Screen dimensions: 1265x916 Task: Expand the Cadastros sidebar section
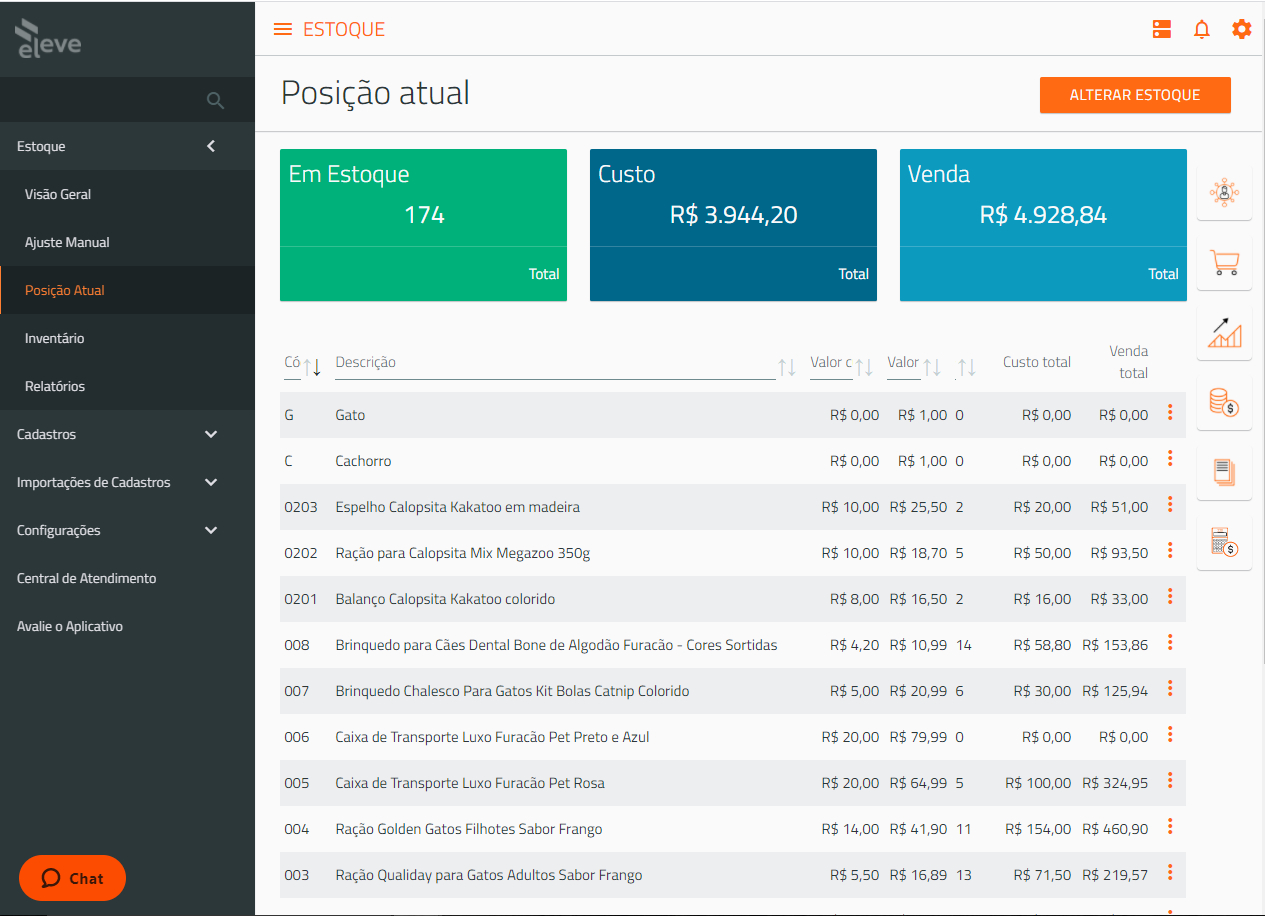click(211, 434)
